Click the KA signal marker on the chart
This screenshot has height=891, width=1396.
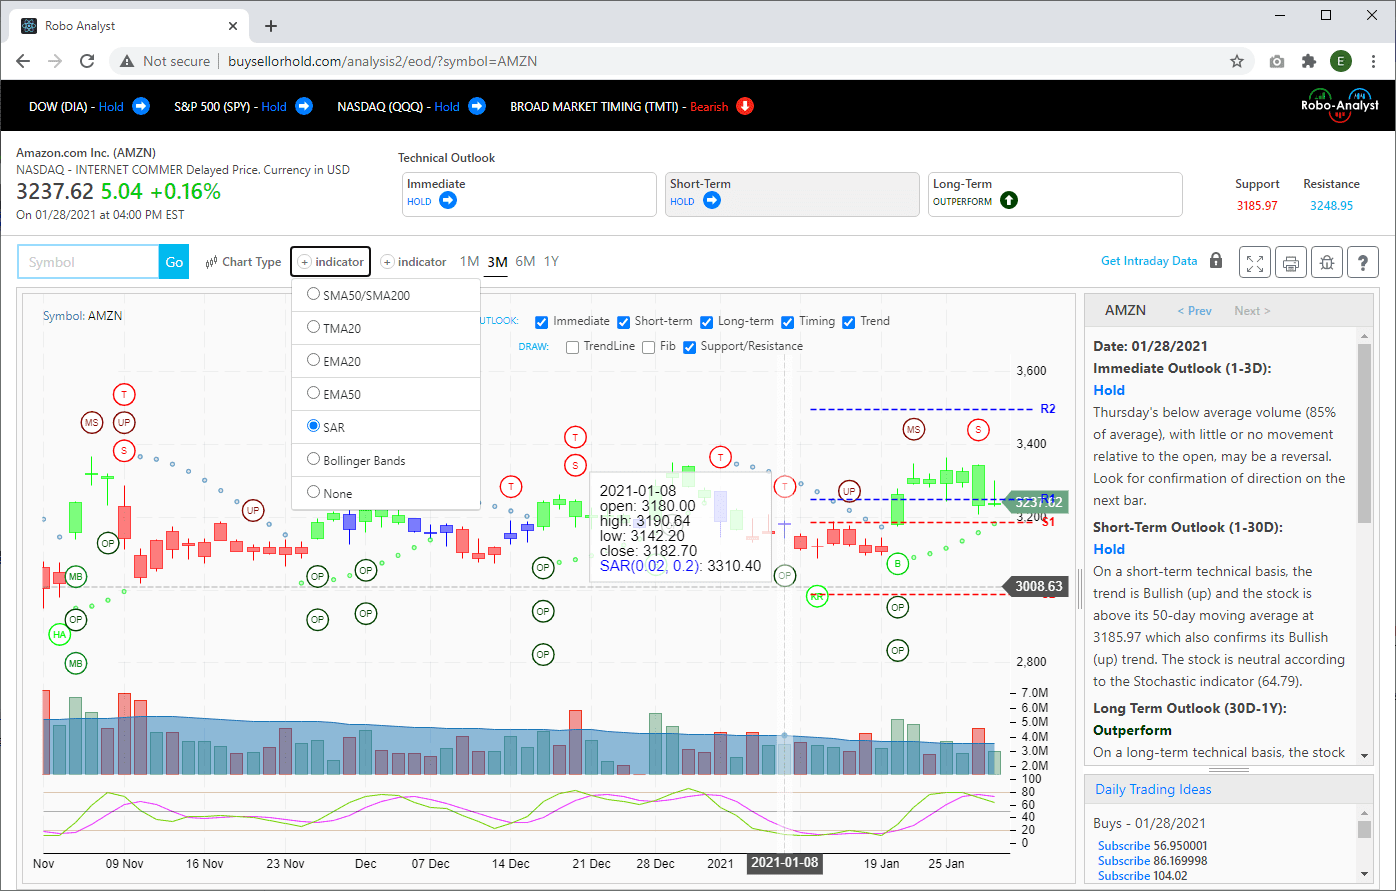818,596
